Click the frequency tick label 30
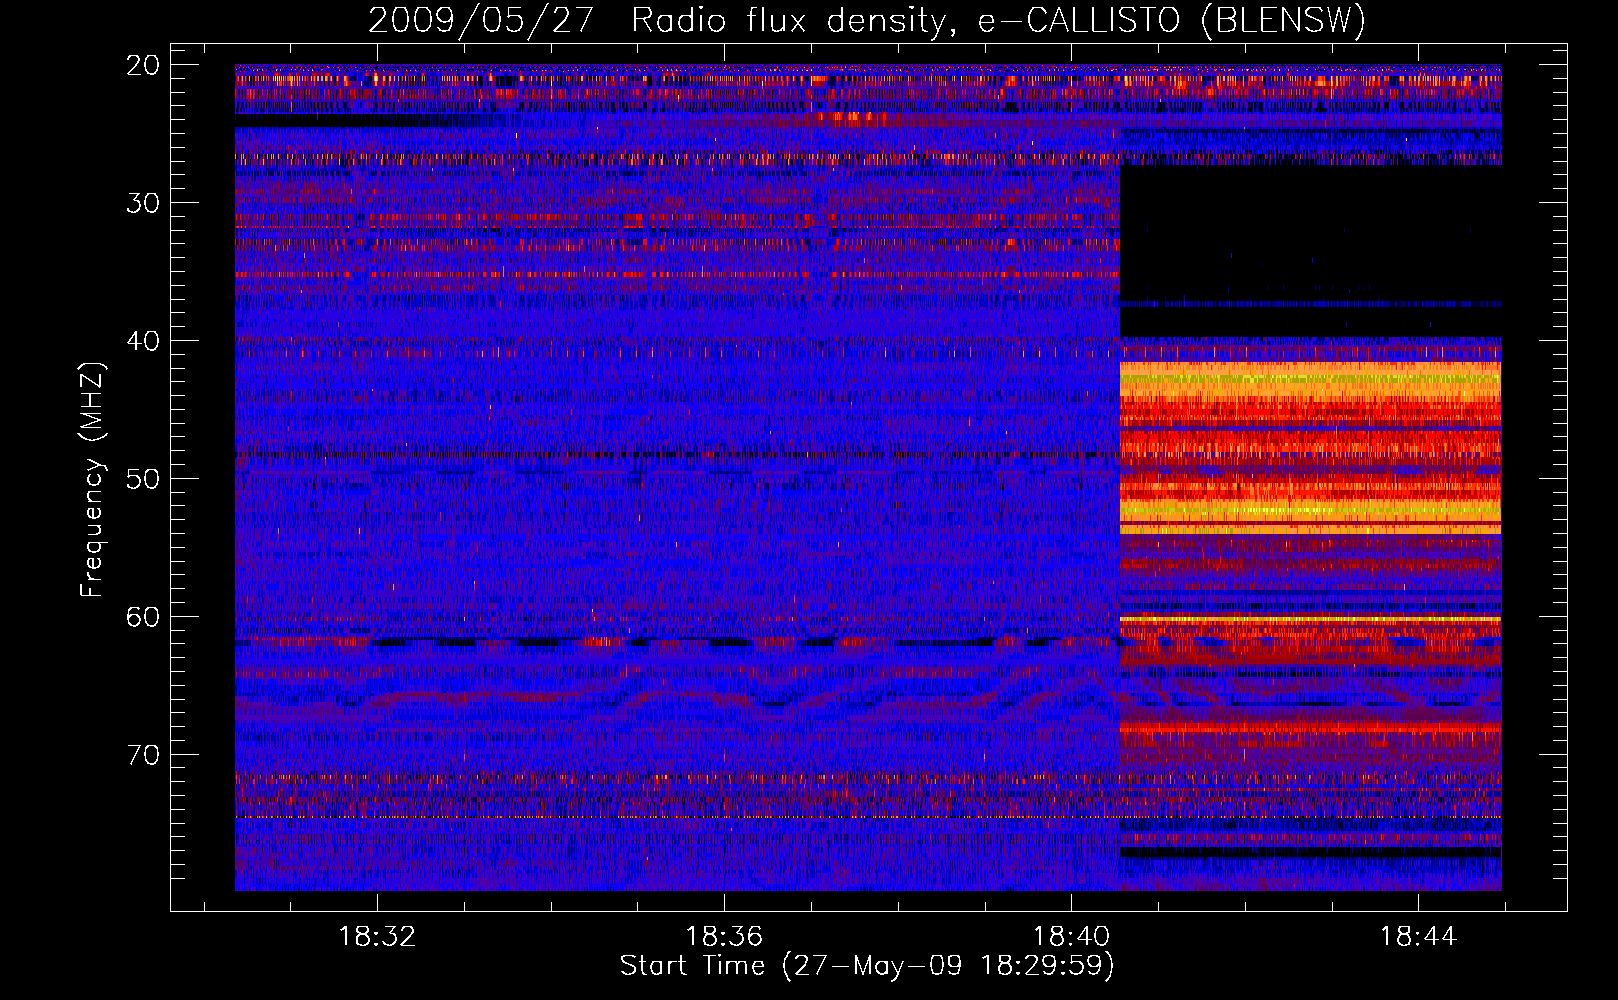This screenshot has height=1000, width=1618. (x=144, y=203)
